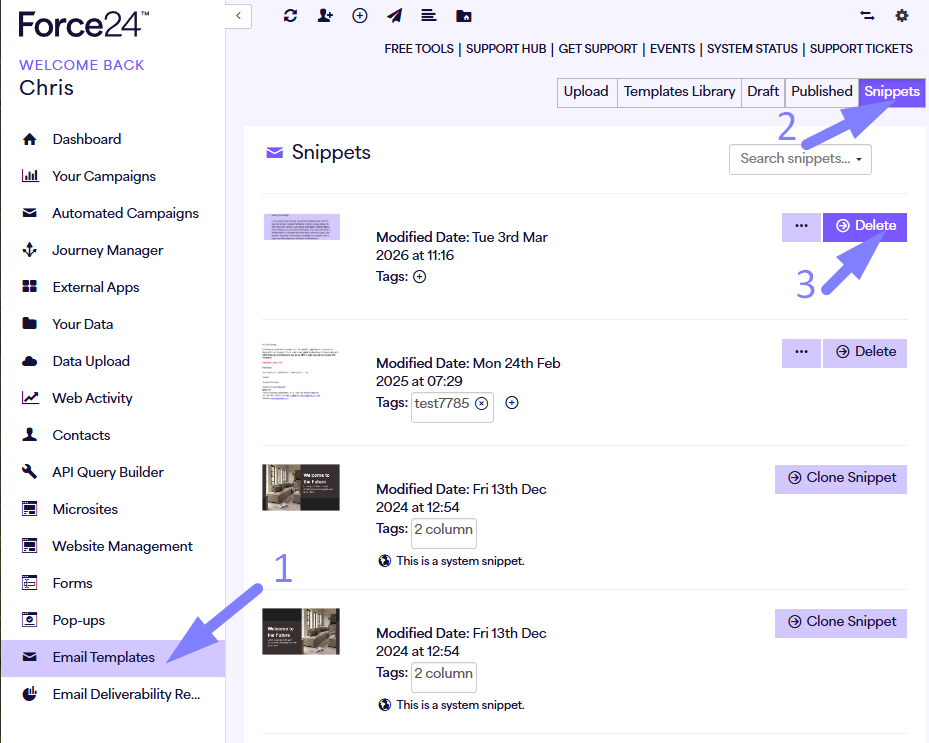
Task: Click the External Apps grid icon
Action: click(x=30, y=287)
